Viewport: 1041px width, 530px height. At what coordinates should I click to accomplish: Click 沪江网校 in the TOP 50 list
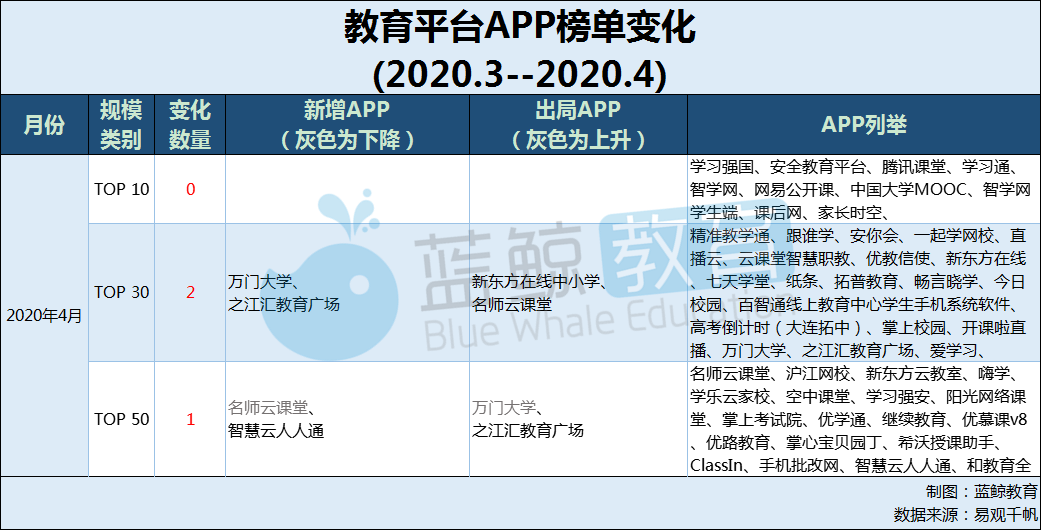coord(818,373)
